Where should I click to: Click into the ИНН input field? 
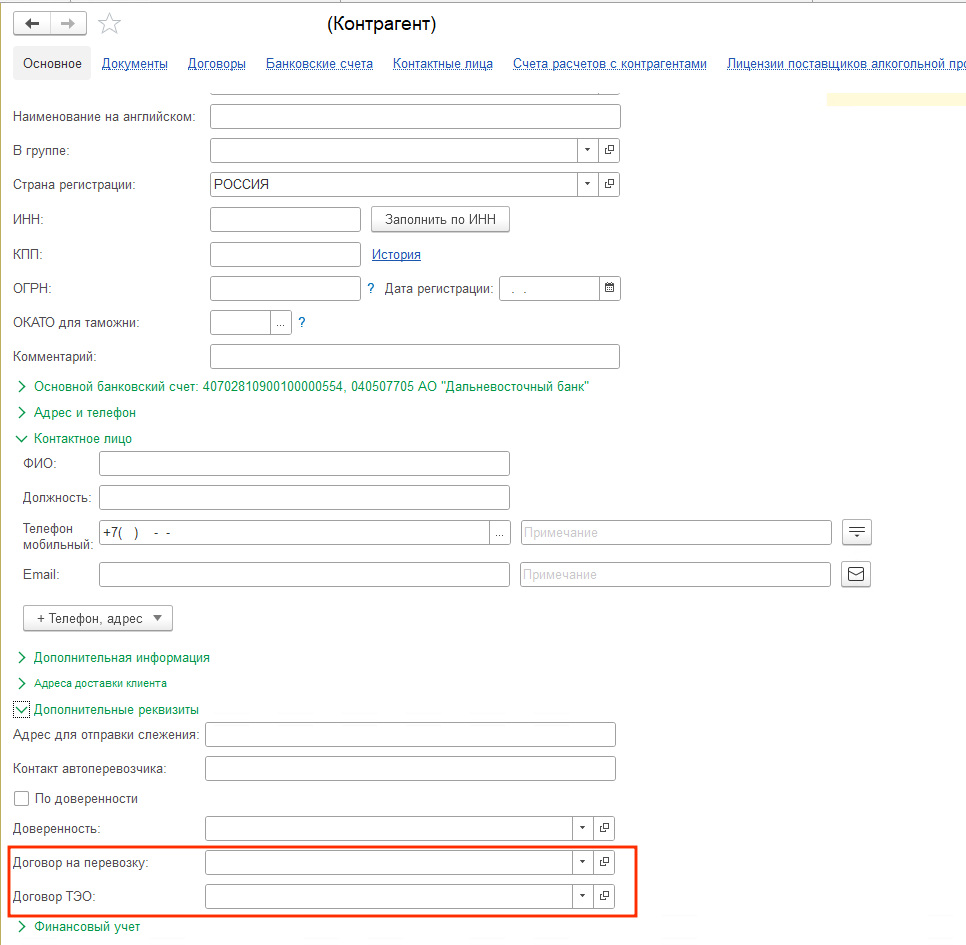pyautogui.click(x=285, y=219)
